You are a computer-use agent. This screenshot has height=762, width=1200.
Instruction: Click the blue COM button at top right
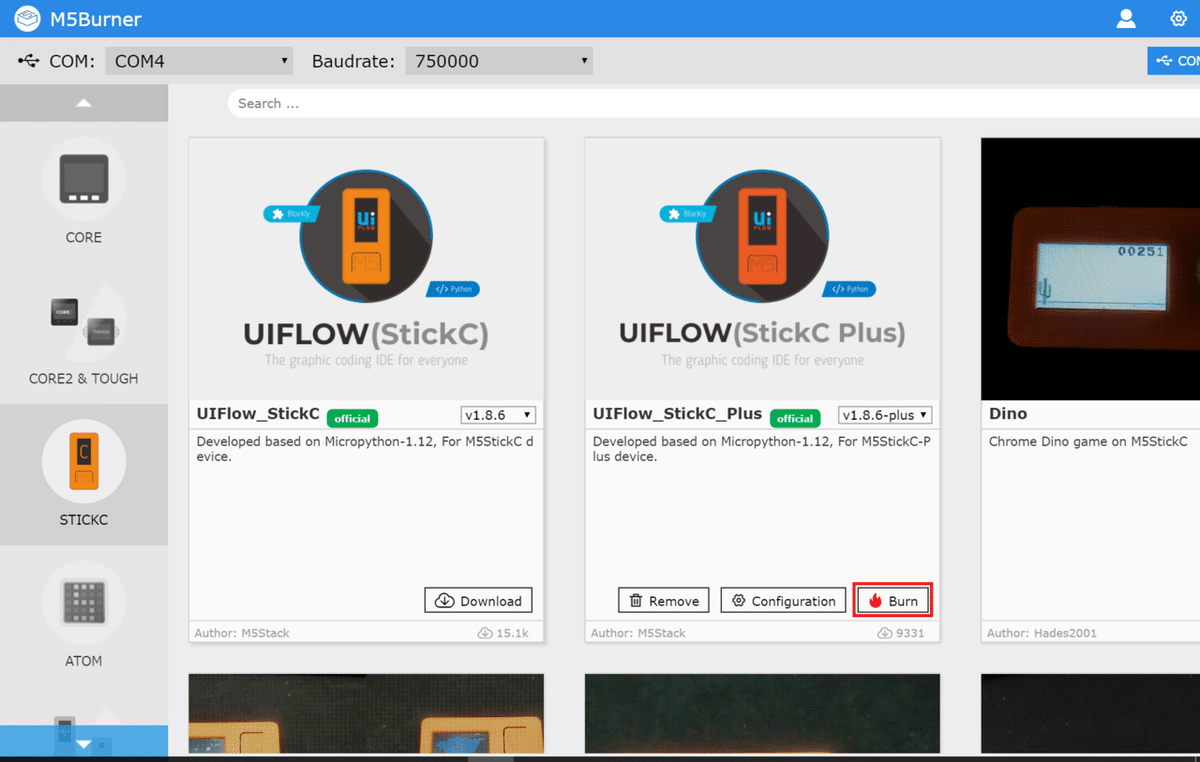(1174, 61)
